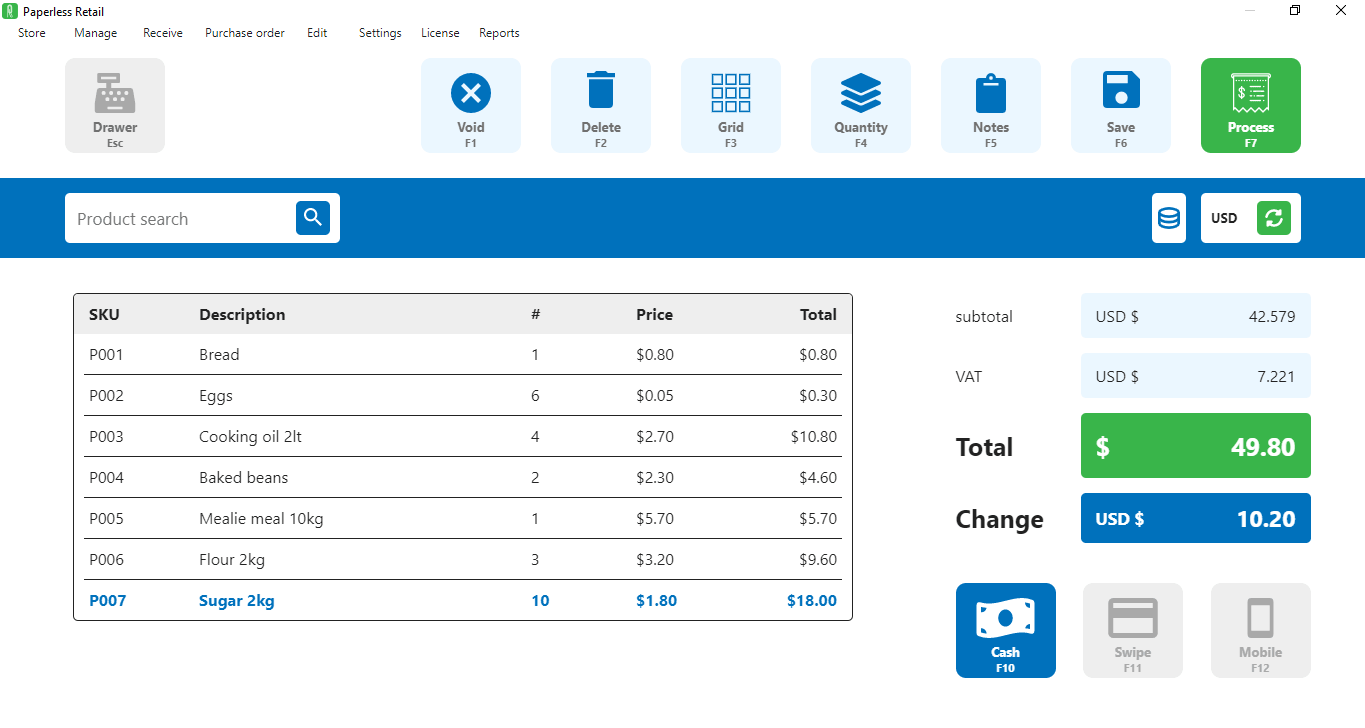
Task: Open the Store menu
Action: click(x=32, y=33)
